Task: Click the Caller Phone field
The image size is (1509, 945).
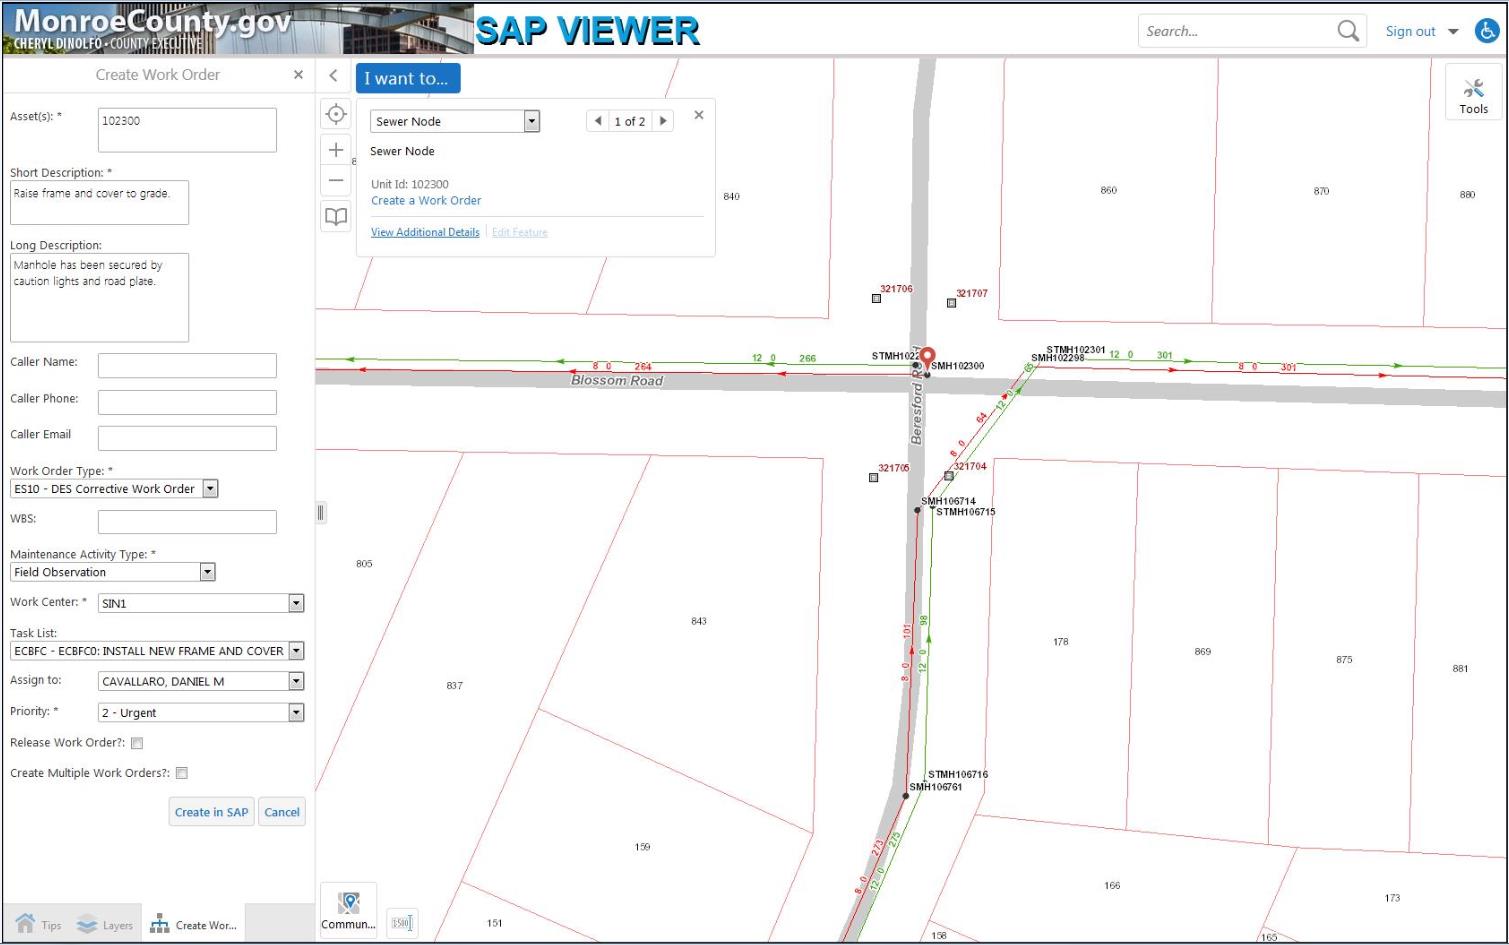Action: [187, 402]
